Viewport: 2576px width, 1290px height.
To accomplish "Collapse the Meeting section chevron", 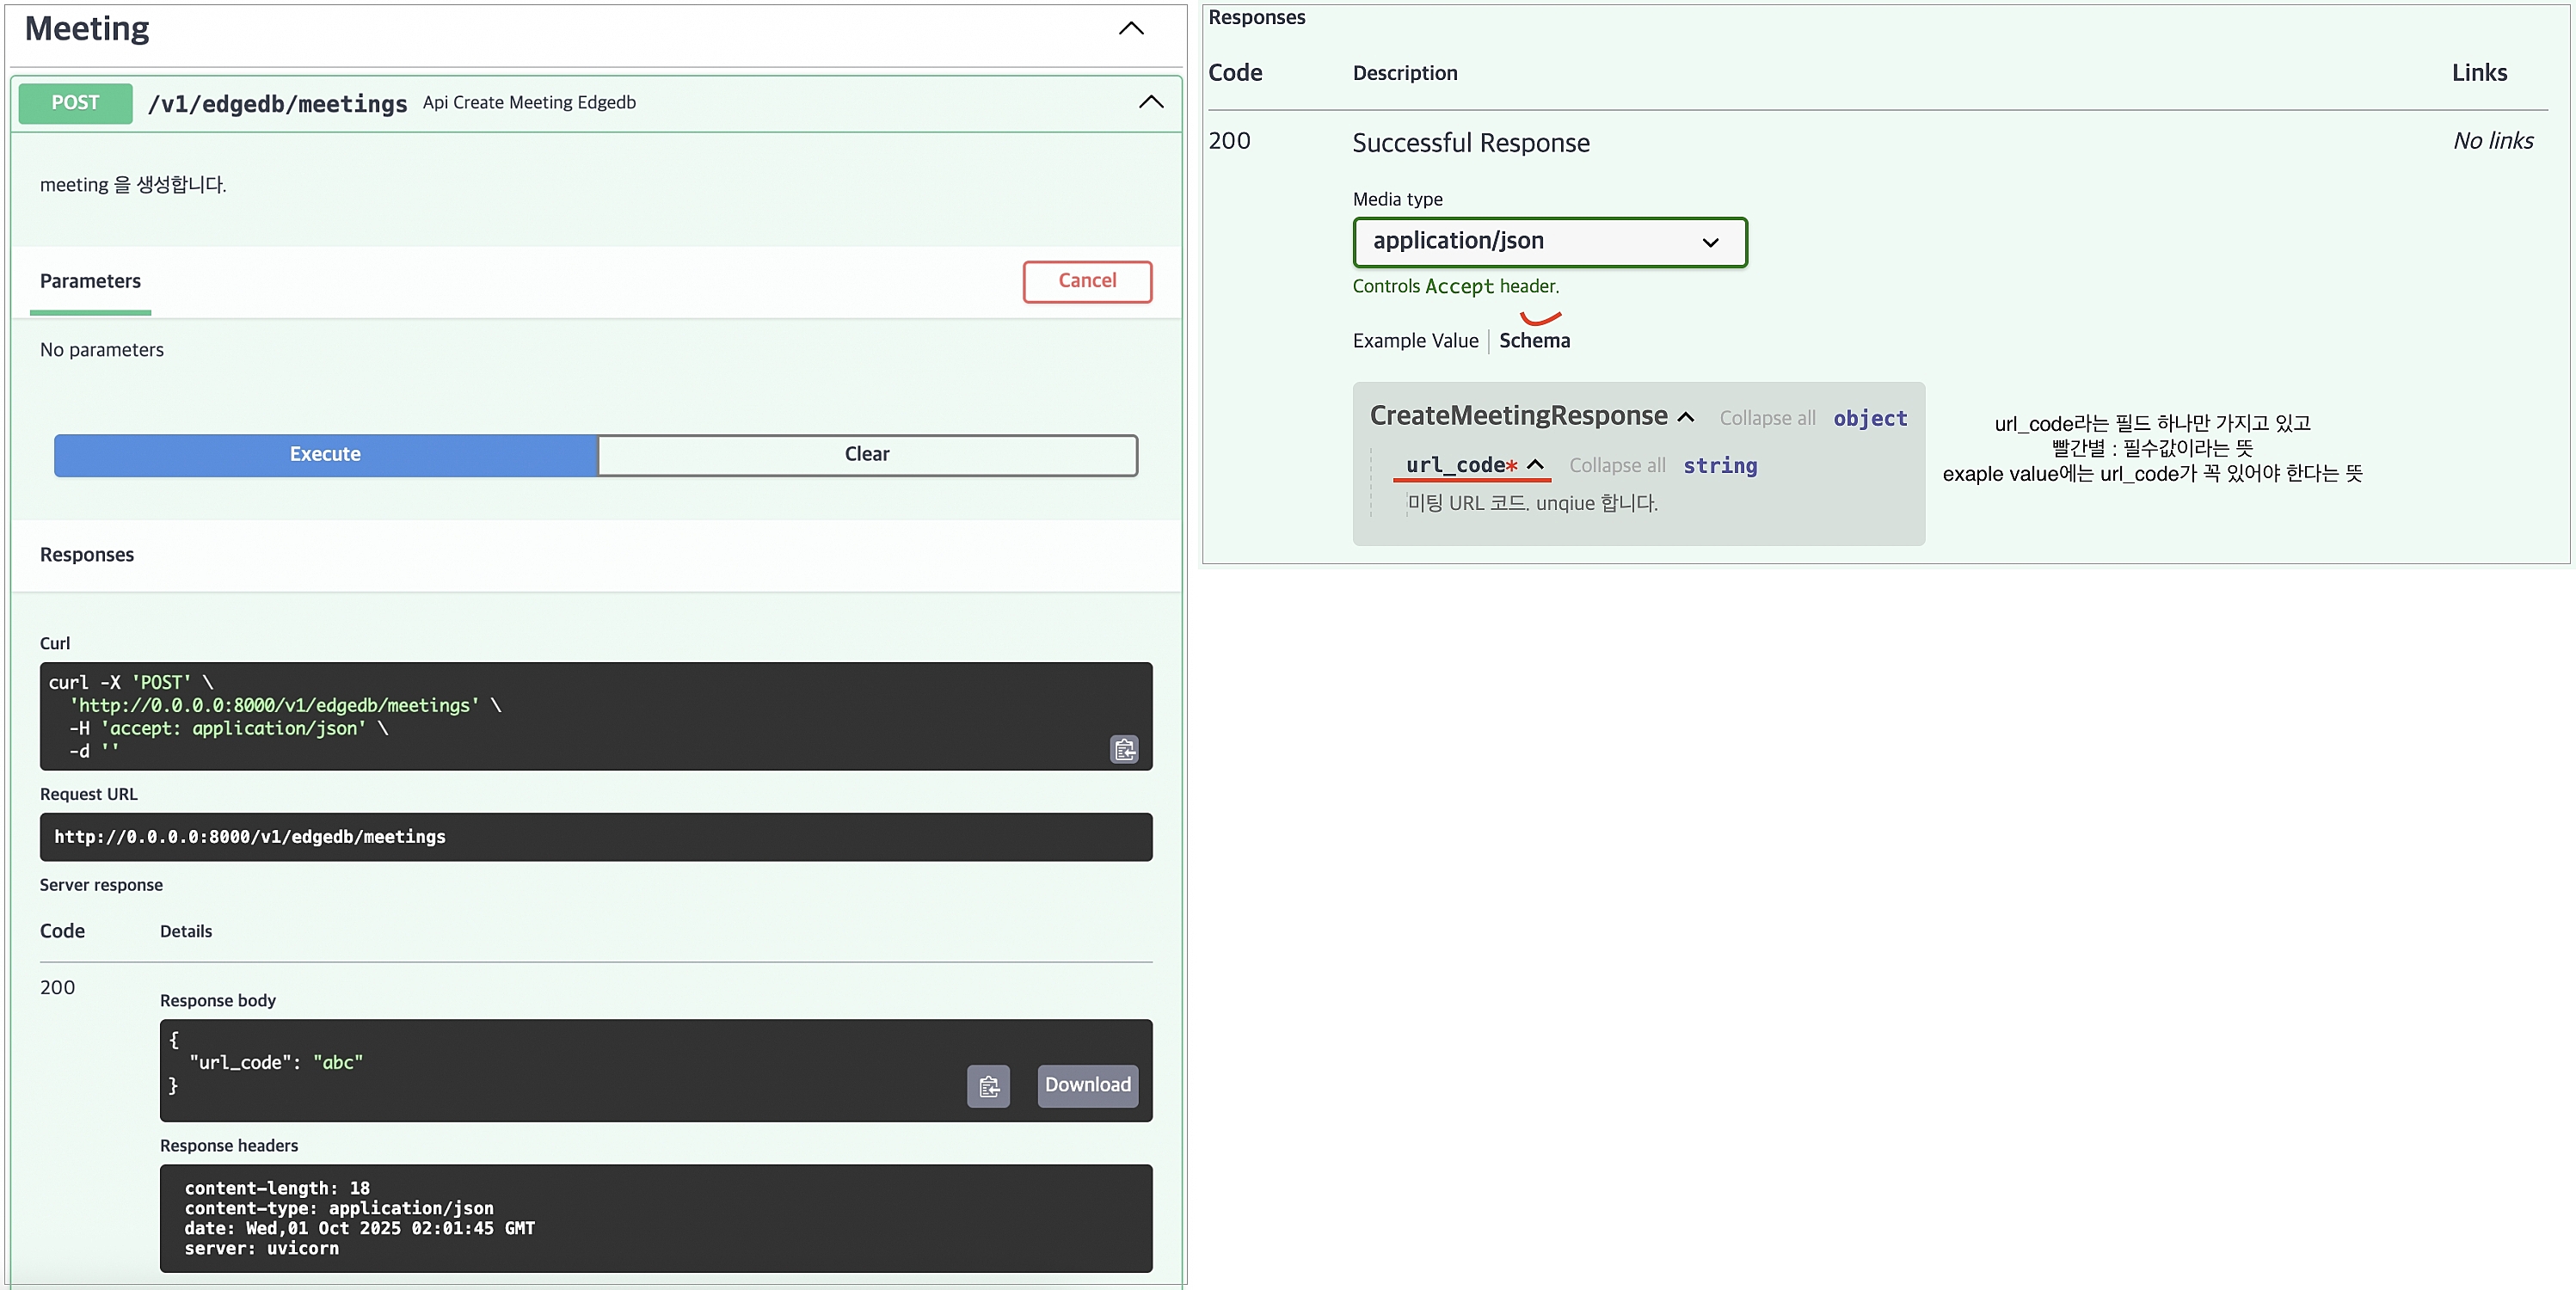I will point(1130,29).
